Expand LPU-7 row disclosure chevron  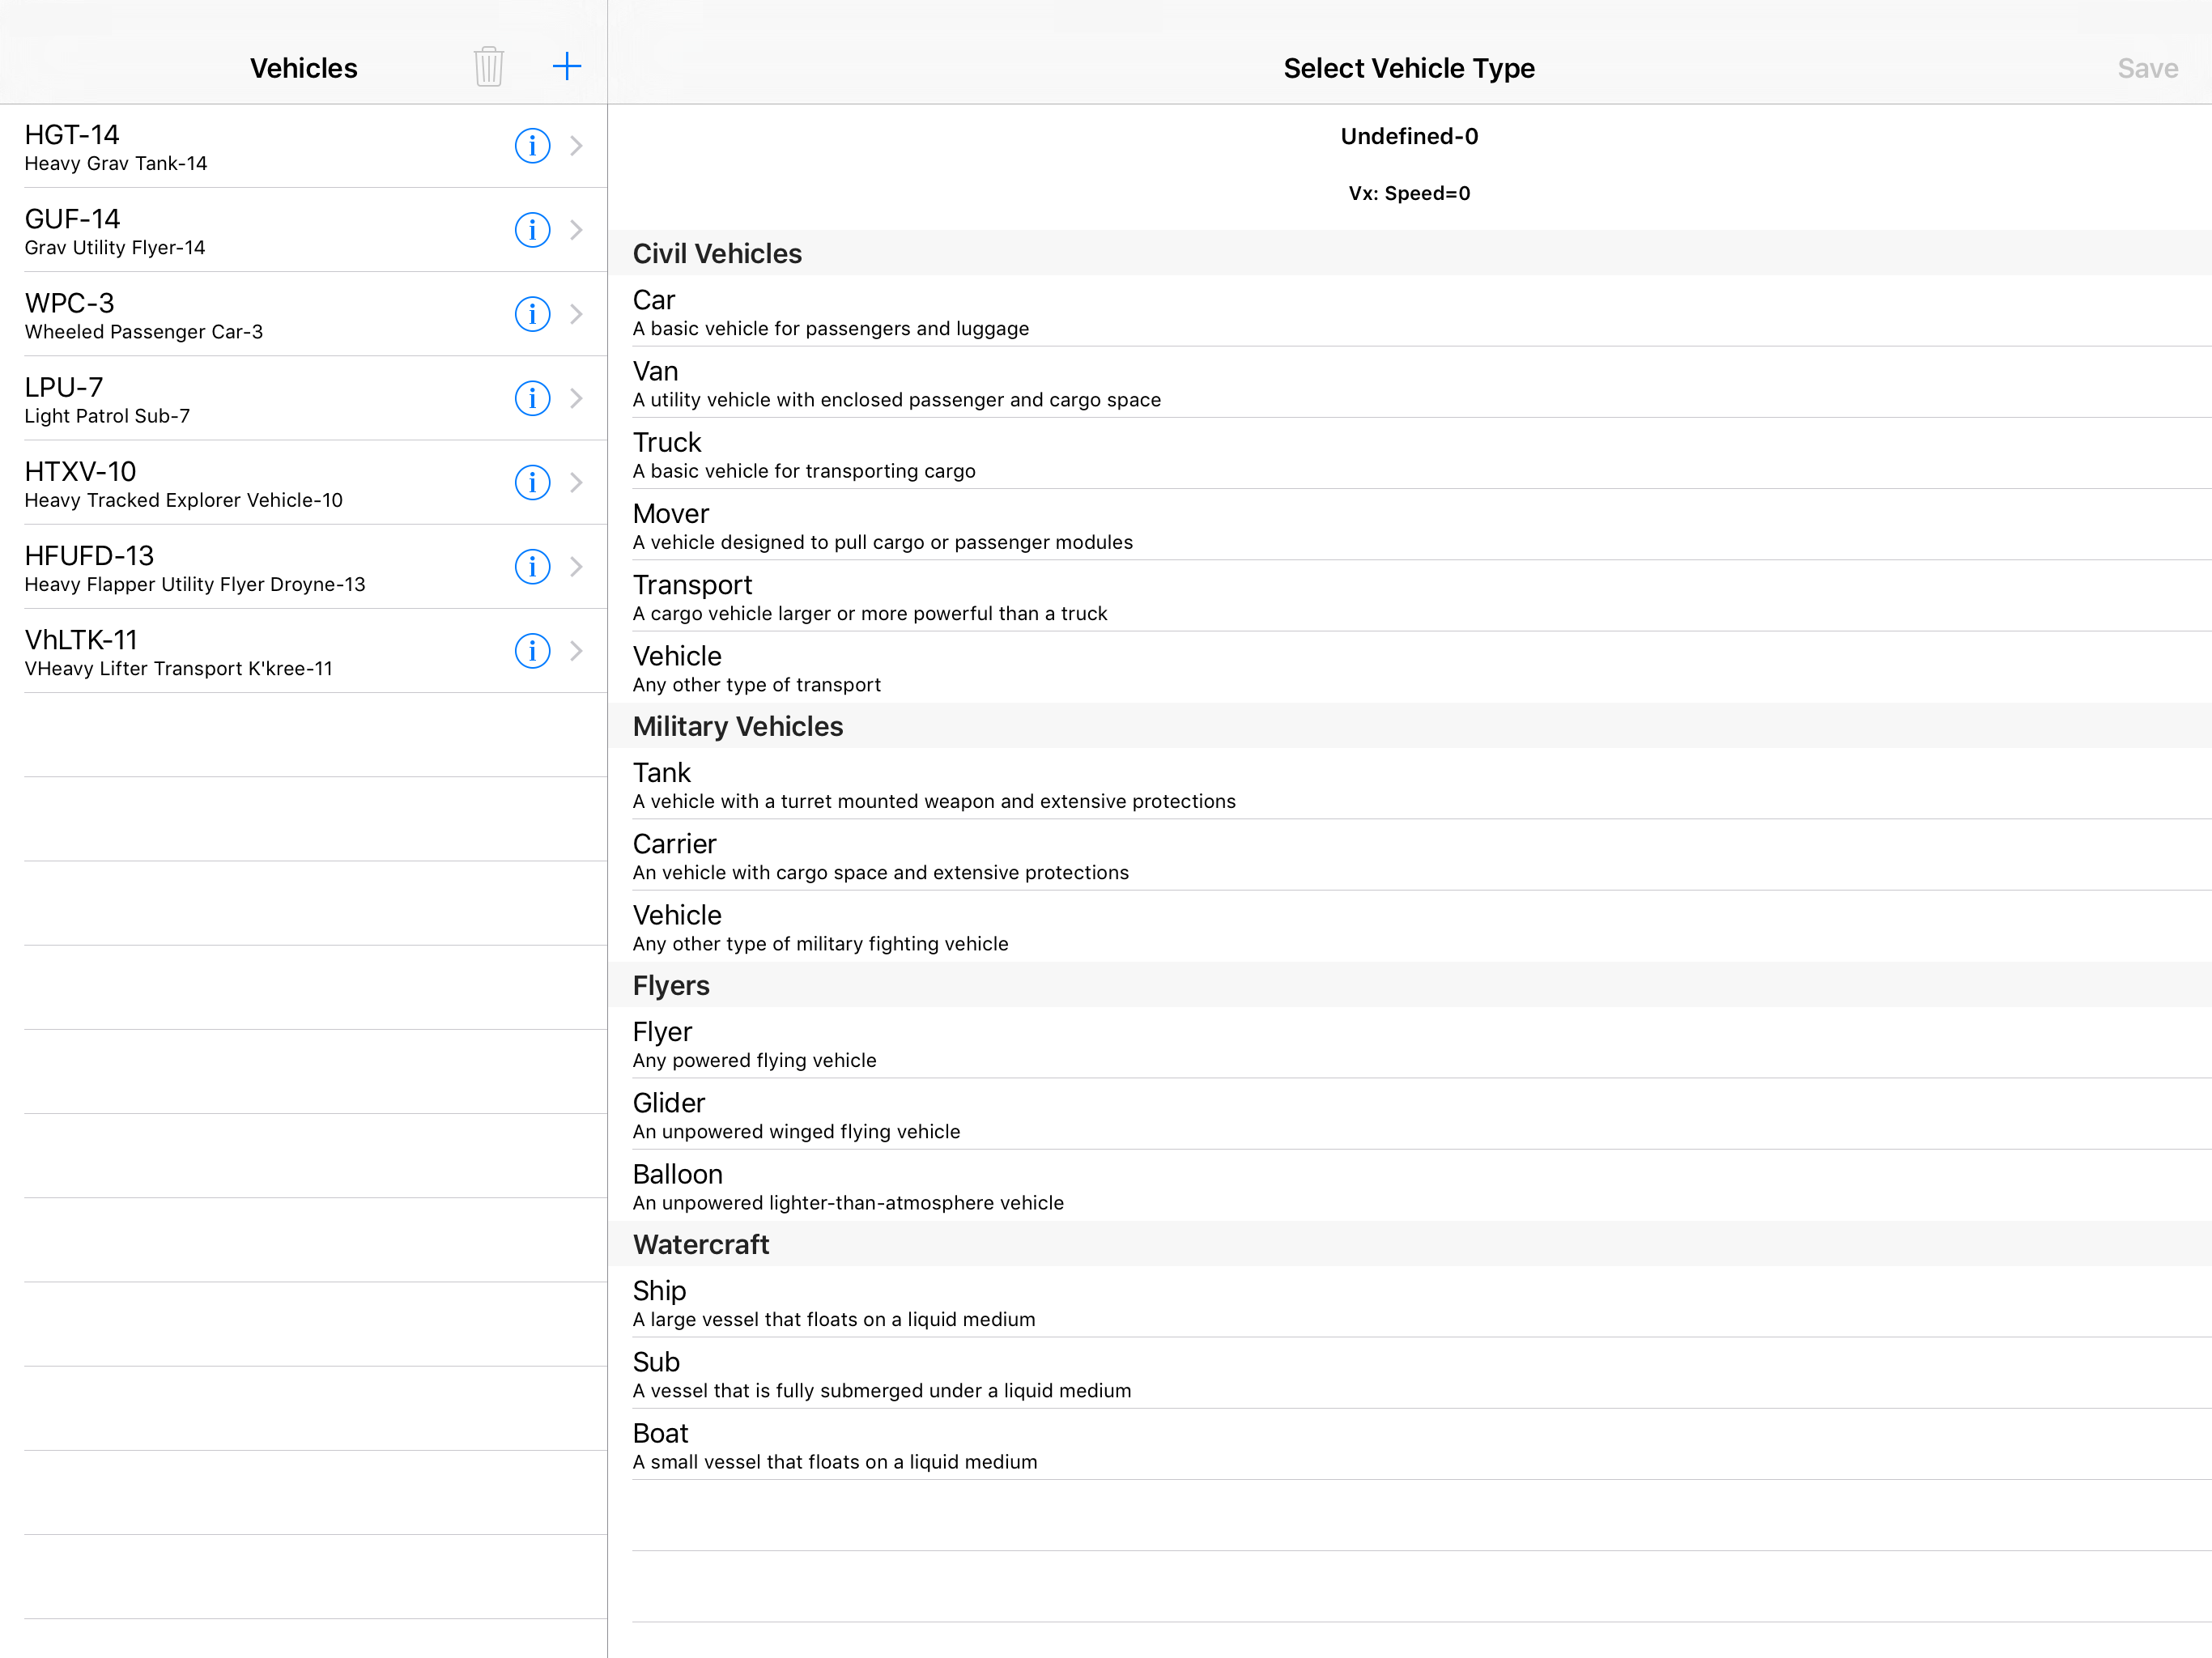tap(576, 398)
